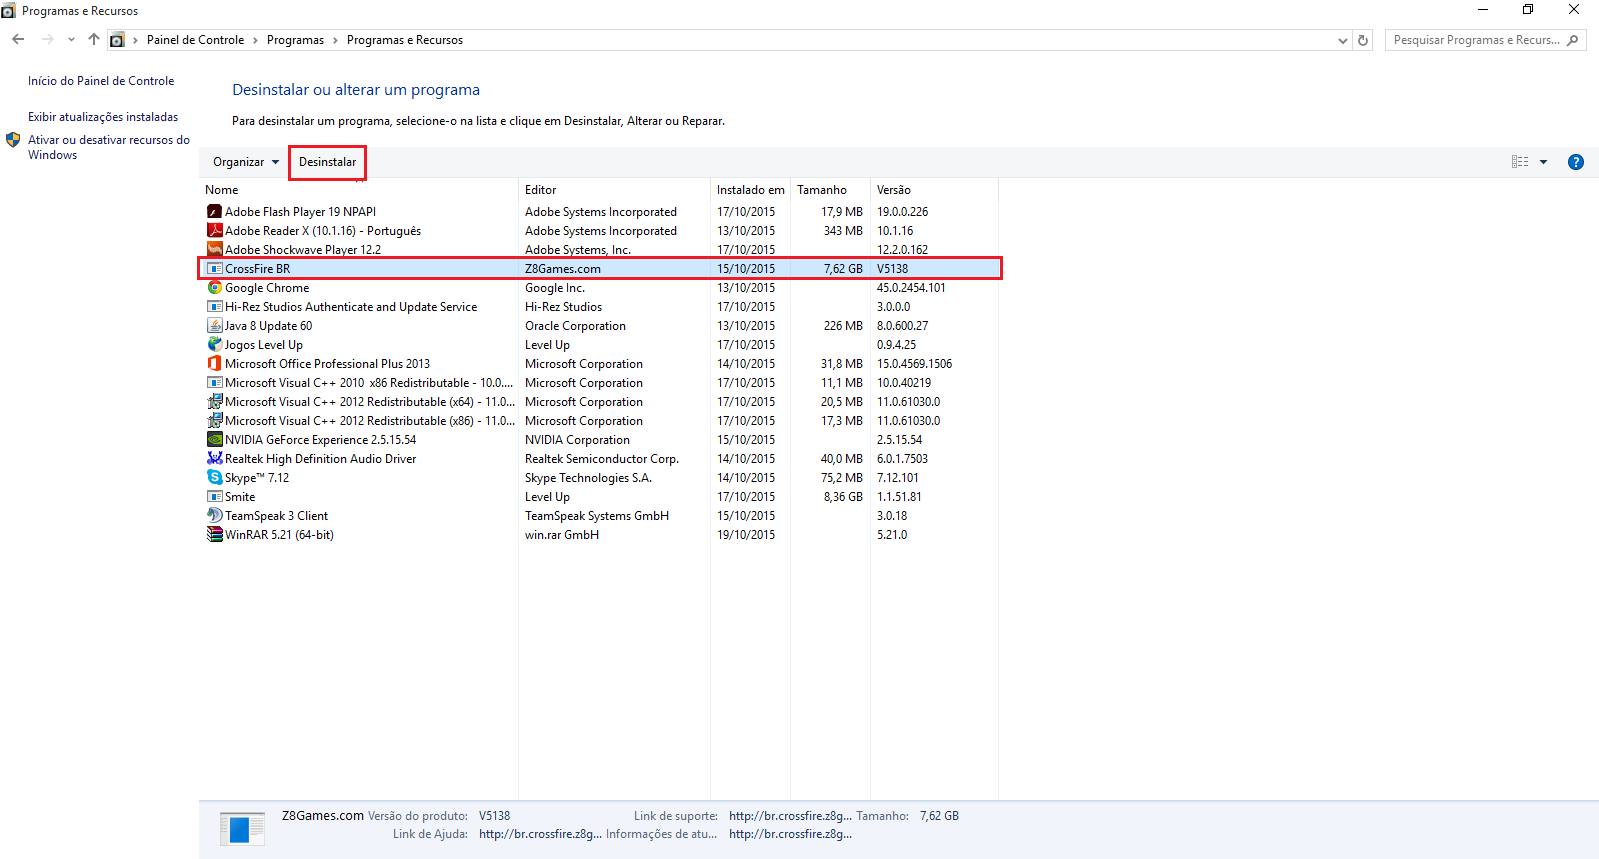Image resolution: width=1599 pixels, height=859 pixels.
Task: Select the Smite program name
Action: pos(240,497)
